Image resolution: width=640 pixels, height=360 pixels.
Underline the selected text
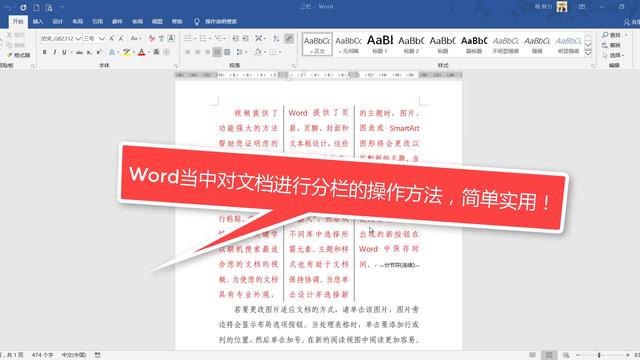click(x=64, y=52)
